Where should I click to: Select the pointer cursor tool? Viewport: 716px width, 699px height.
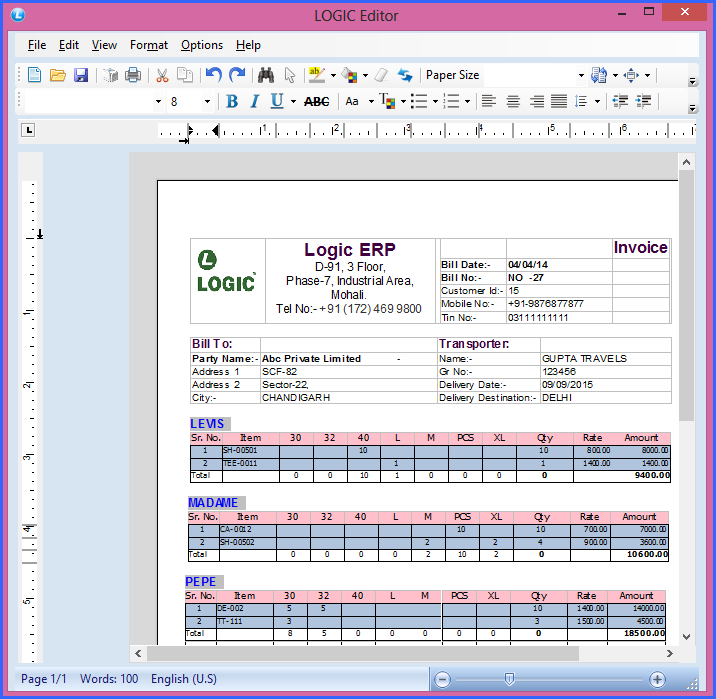click(x=290, y=75)
